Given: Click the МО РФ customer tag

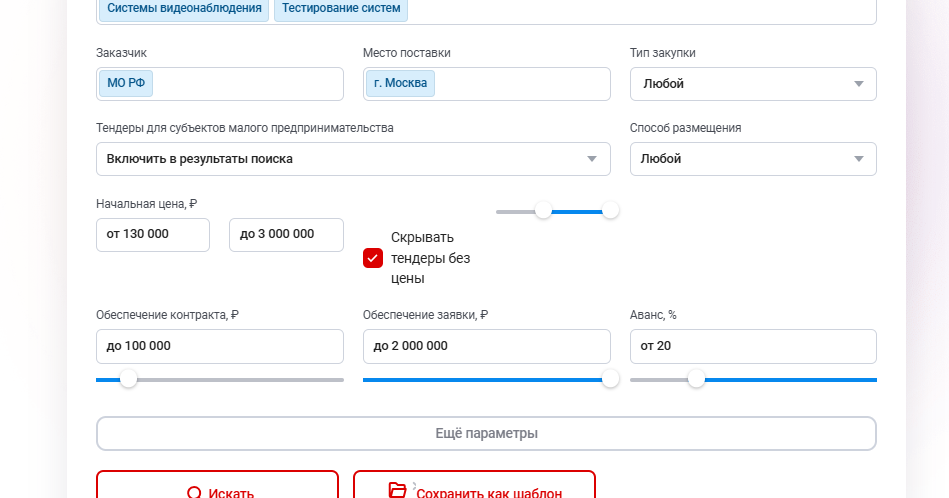Looking at the screenshot, I should 126,83.
